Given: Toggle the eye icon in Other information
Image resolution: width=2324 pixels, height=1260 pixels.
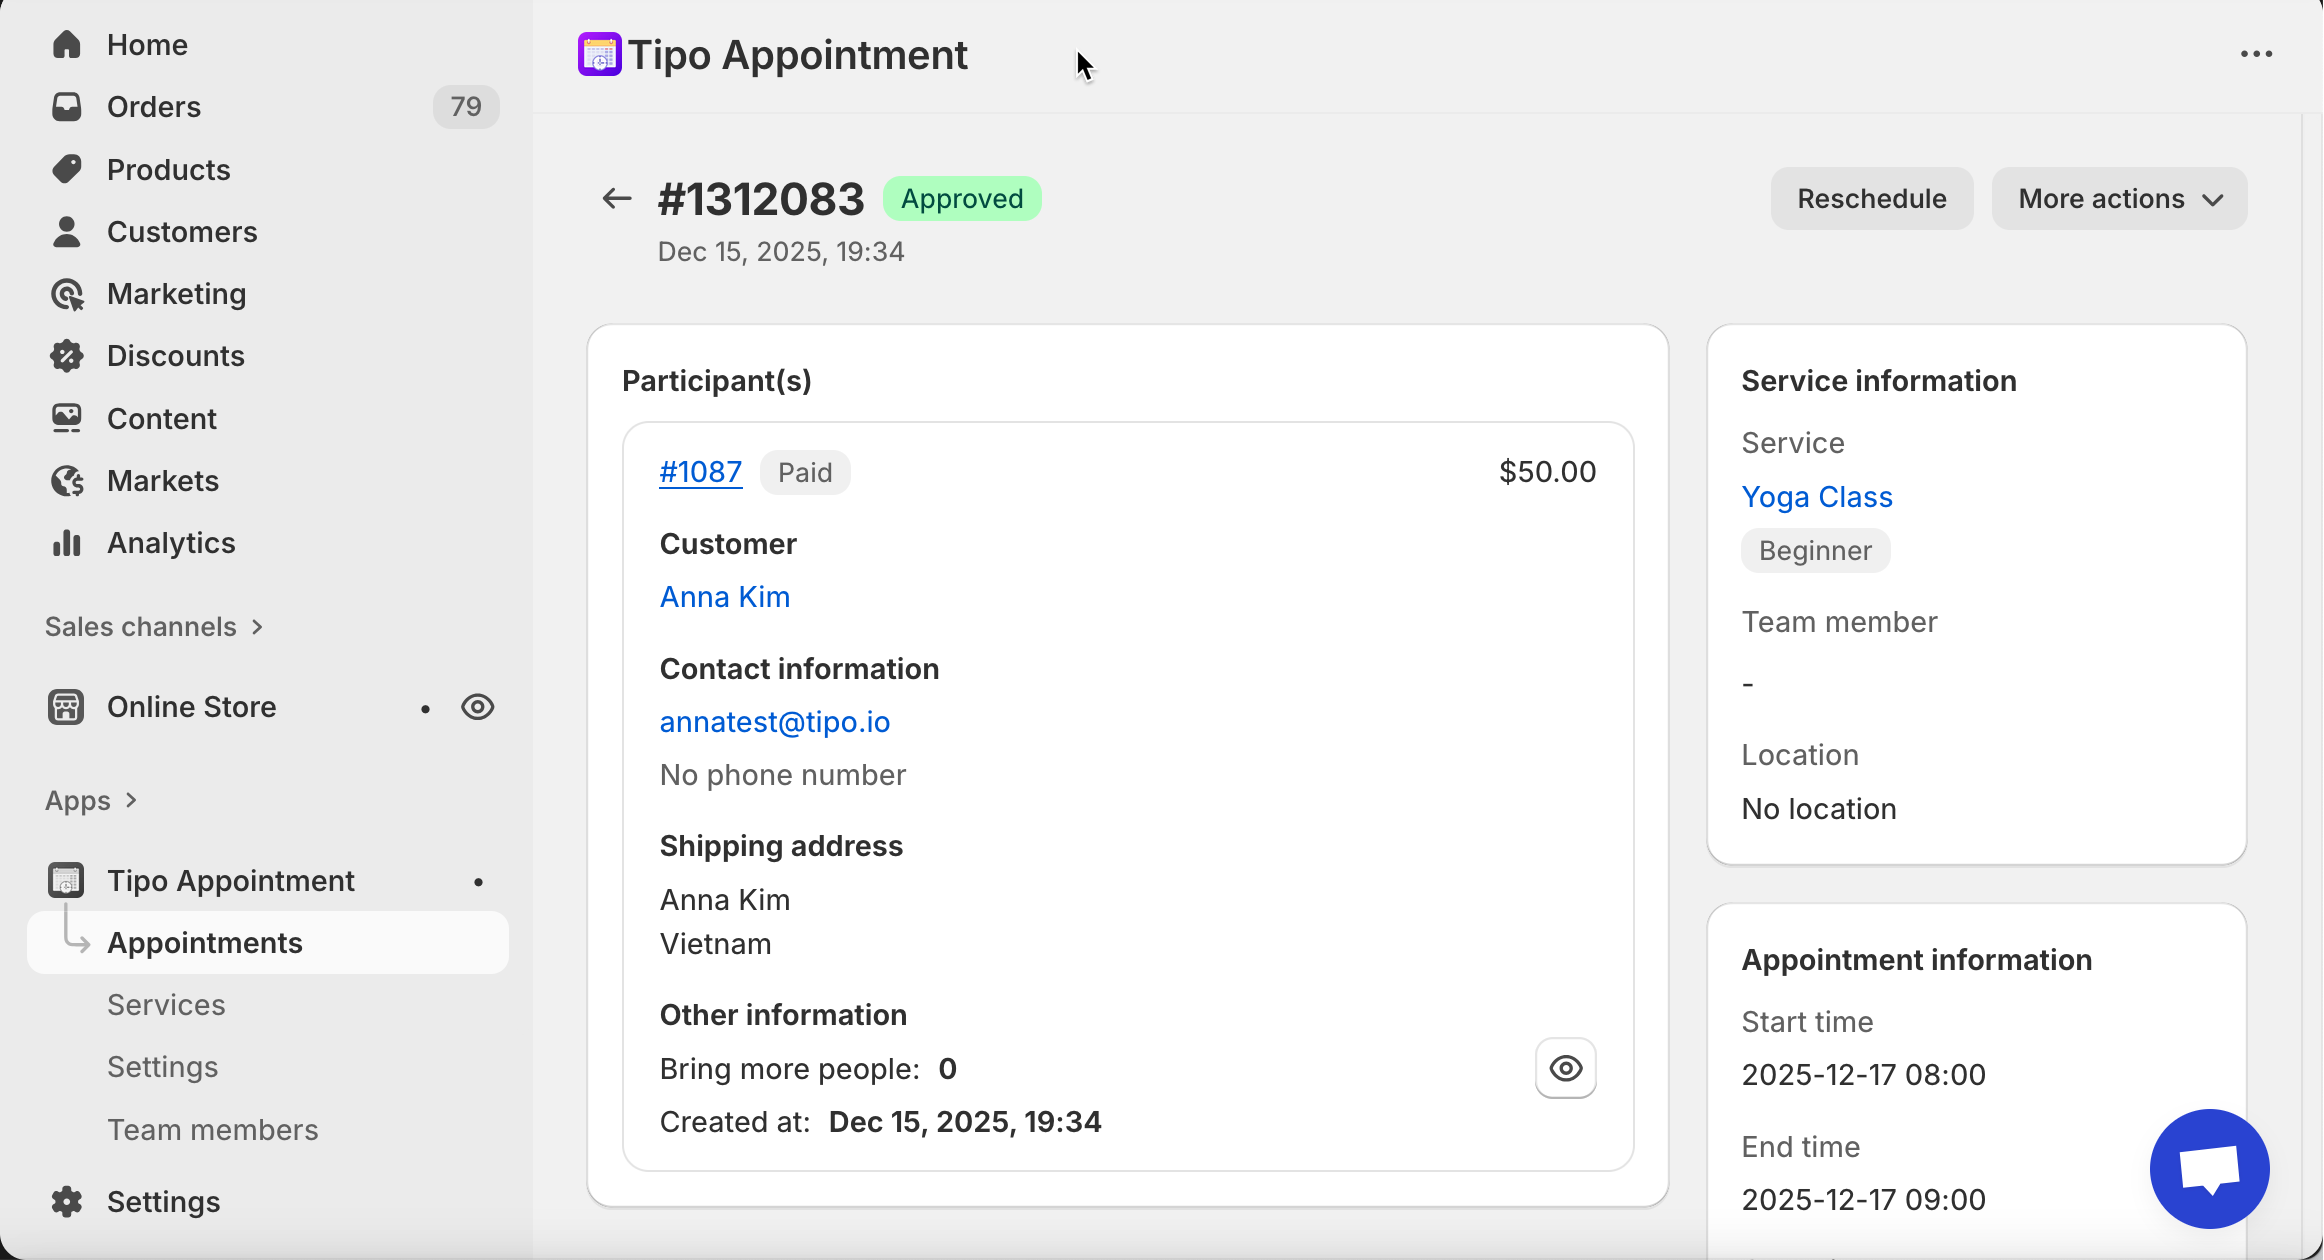Looking at the screenshot, I should (1565, 1068).
